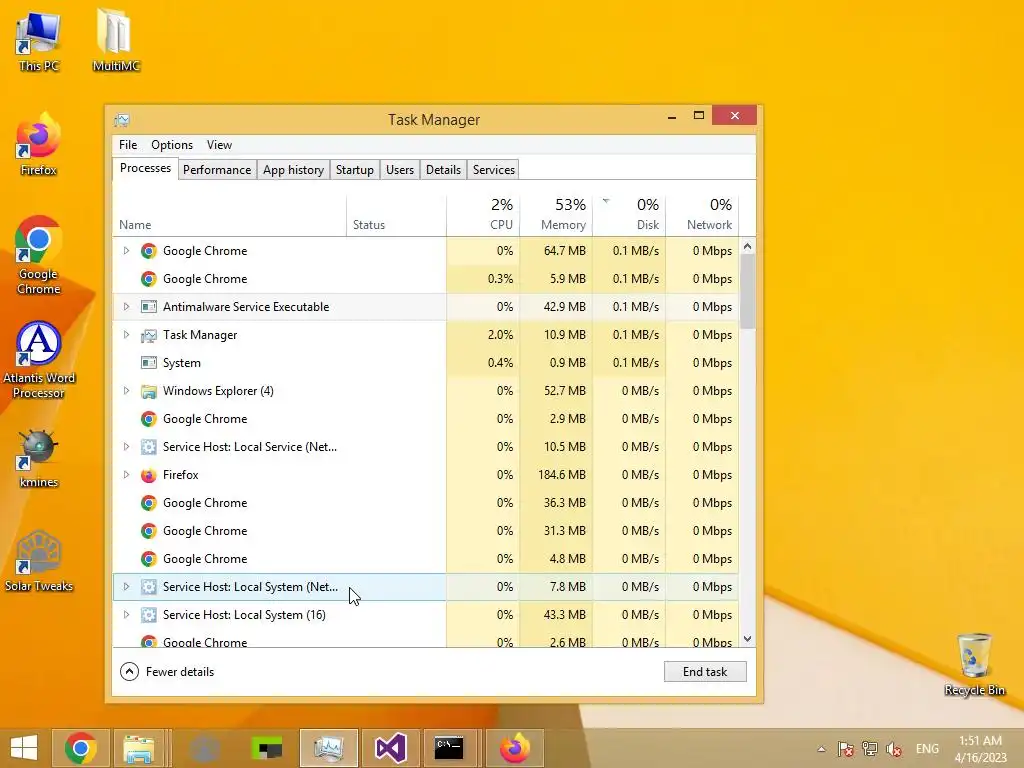The image size is (1024, 768).
Task: Select Google Chrome process using 36.3 MB
Action: [x=426, y=503]
